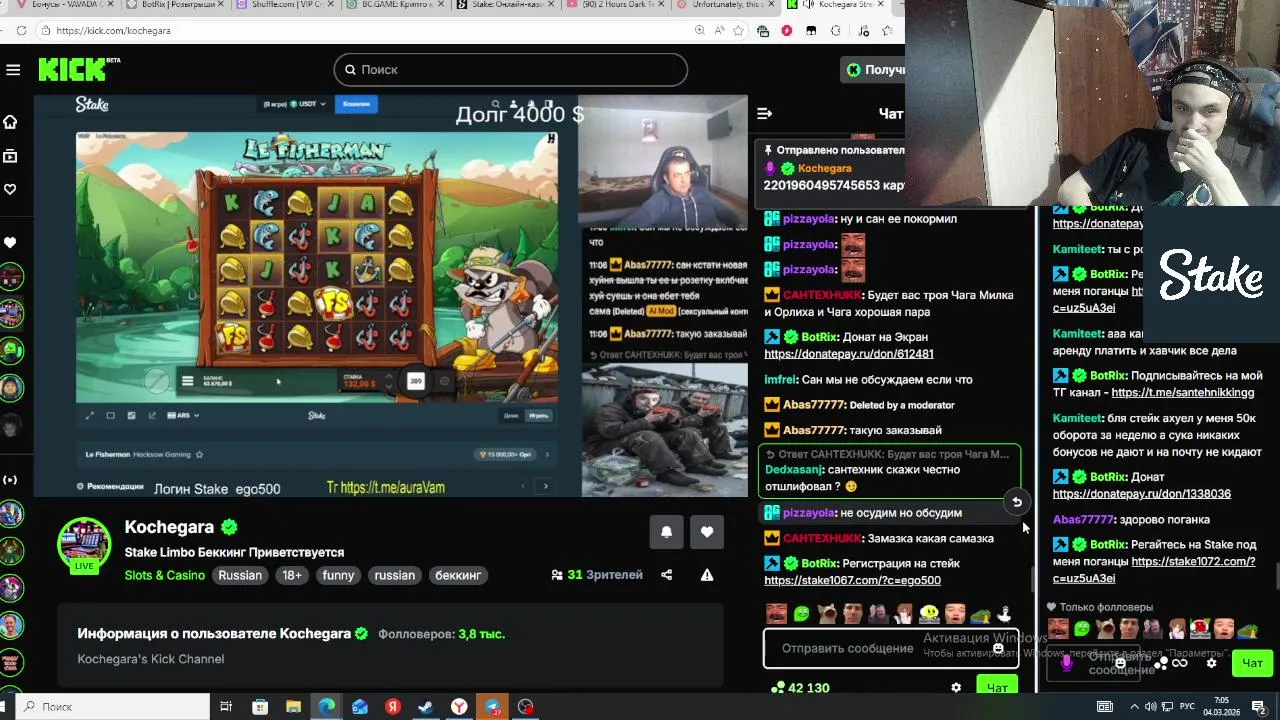Share the Kochegara stream
1280x720 pixels.
tap(667, 575)
